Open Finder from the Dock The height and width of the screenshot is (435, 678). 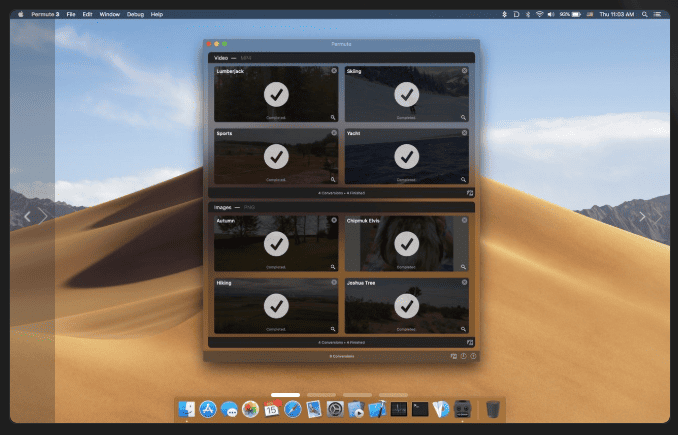click(187, 409)
